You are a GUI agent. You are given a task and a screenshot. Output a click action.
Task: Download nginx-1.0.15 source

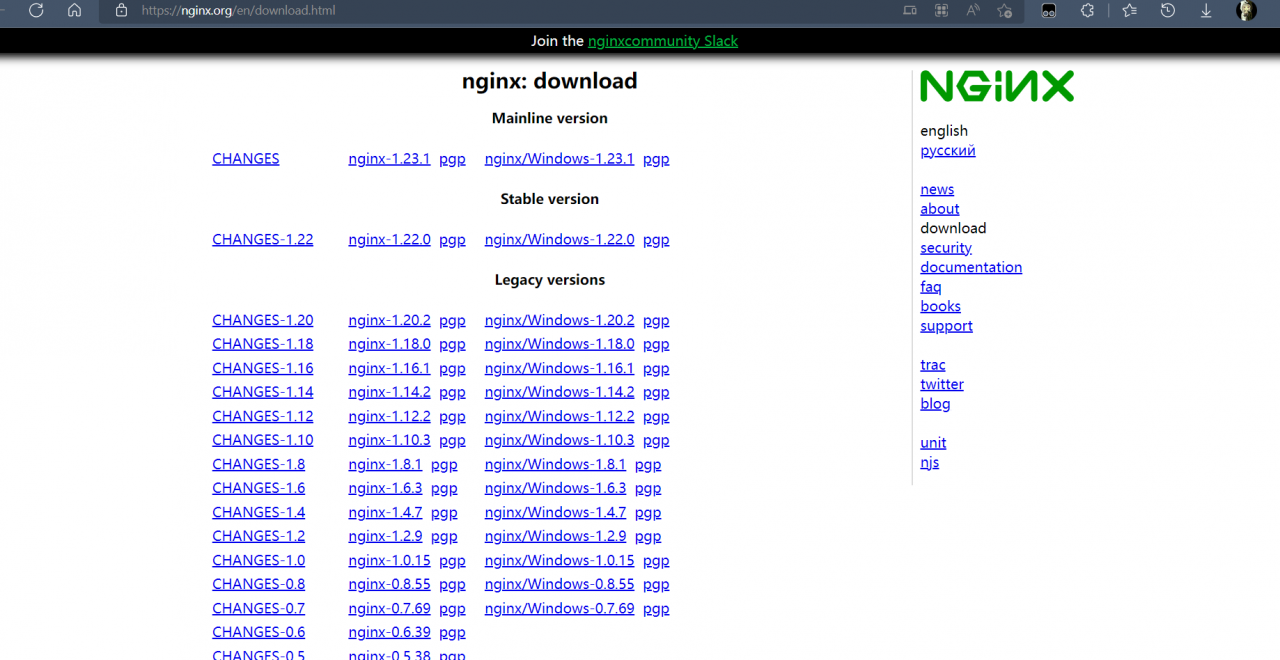click(x=389, y=561)
